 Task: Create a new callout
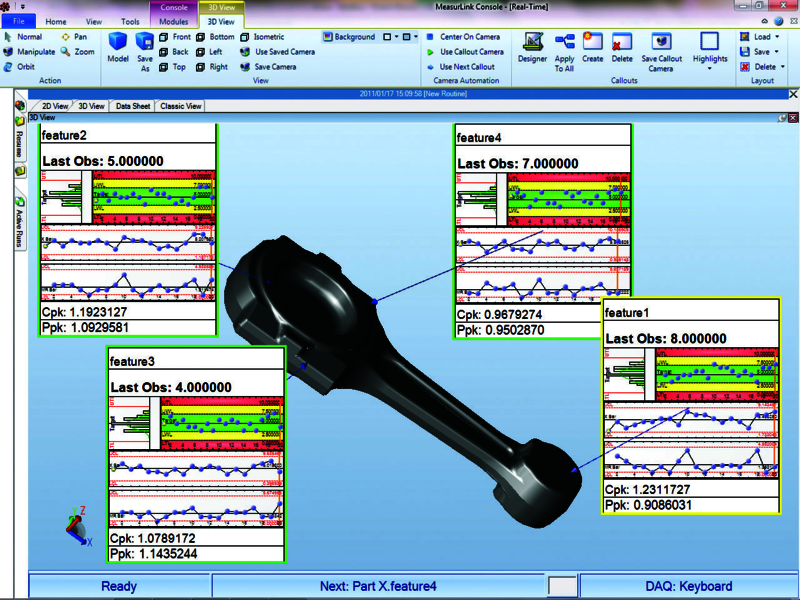tap(592, 49)
